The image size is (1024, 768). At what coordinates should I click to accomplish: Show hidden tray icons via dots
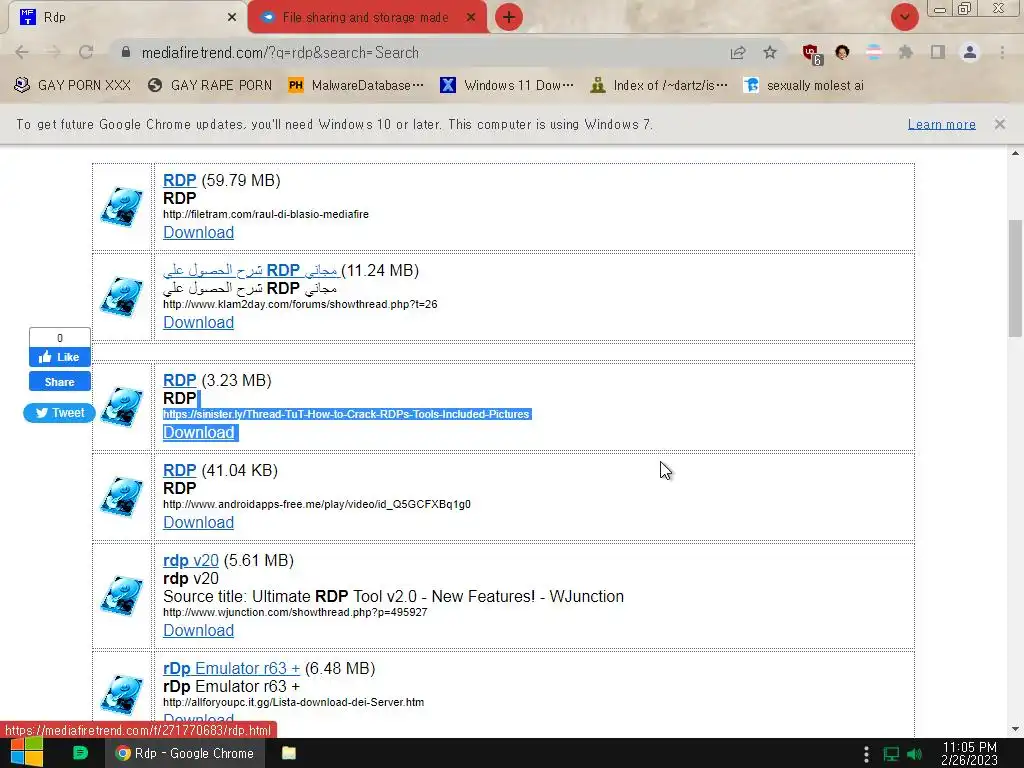pyautogui.click(x=866, y=754)
